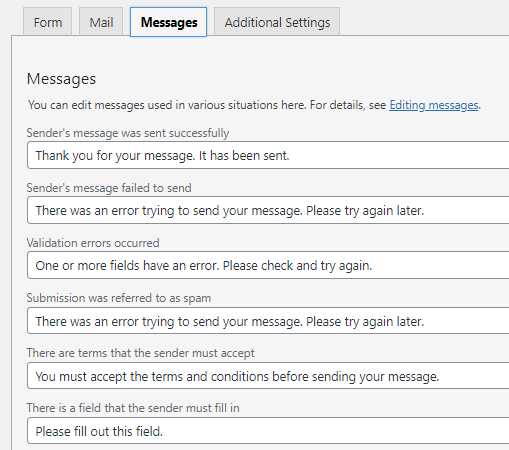Click the 'Sender's message was sent successfully' label
The height and width of the screenshot is (450, 509).
tap(128, 133)
